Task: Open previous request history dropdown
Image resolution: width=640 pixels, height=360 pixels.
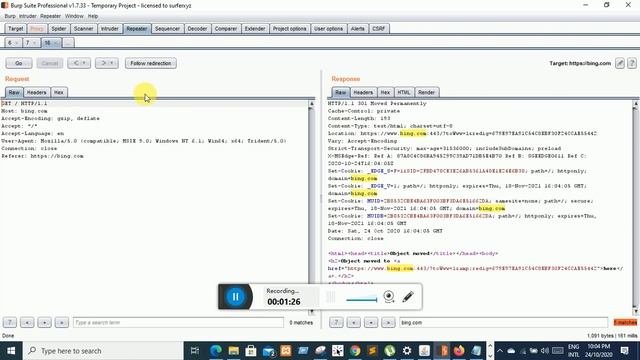Action: tap(79, 63)
